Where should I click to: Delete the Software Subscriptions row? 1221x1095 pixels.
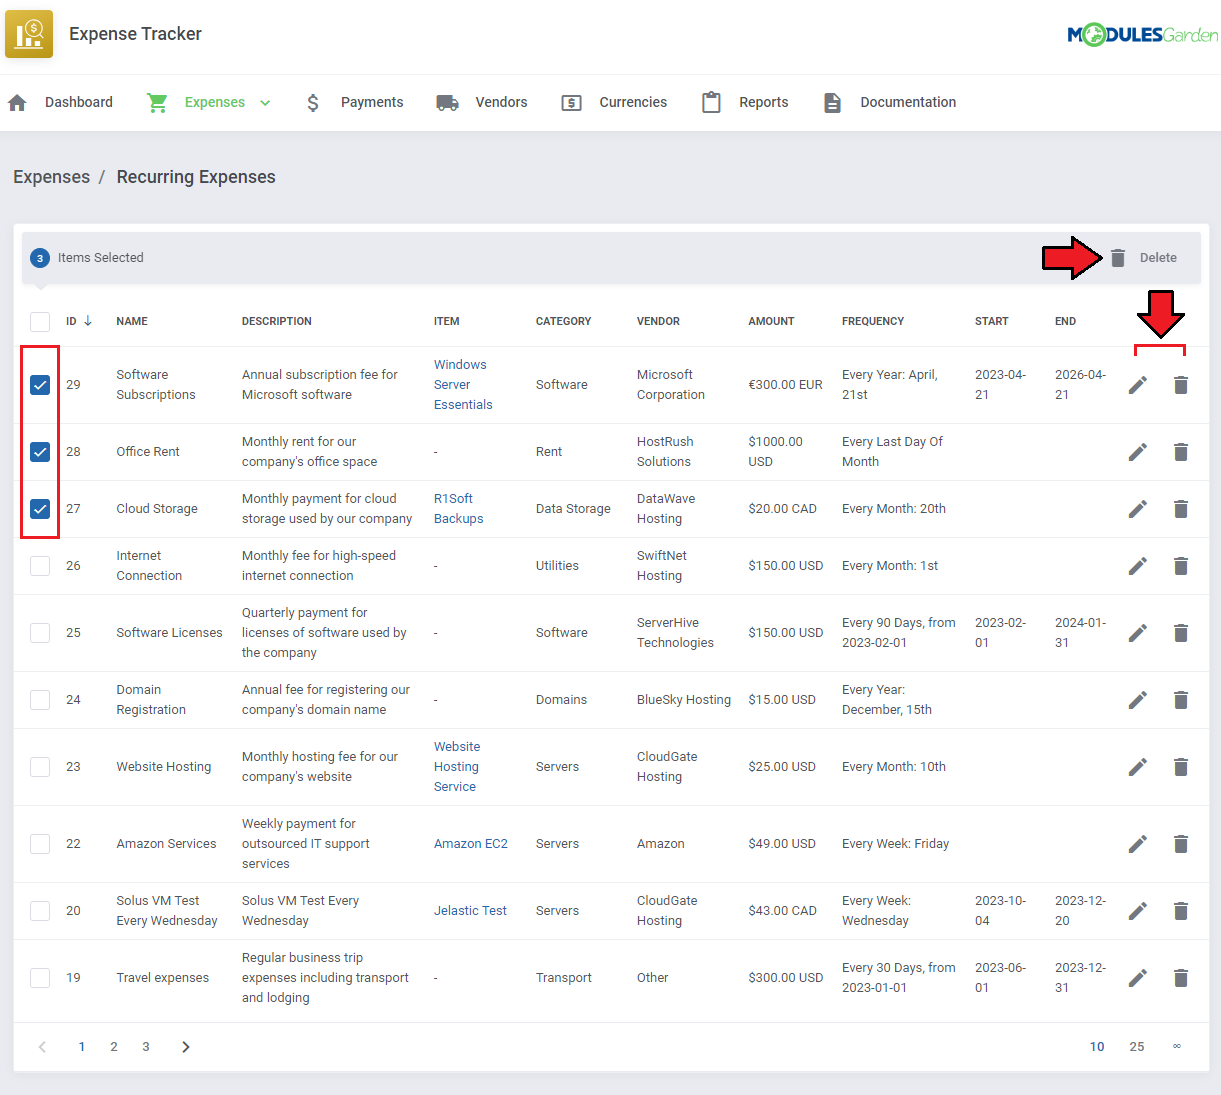point(1181,385)
